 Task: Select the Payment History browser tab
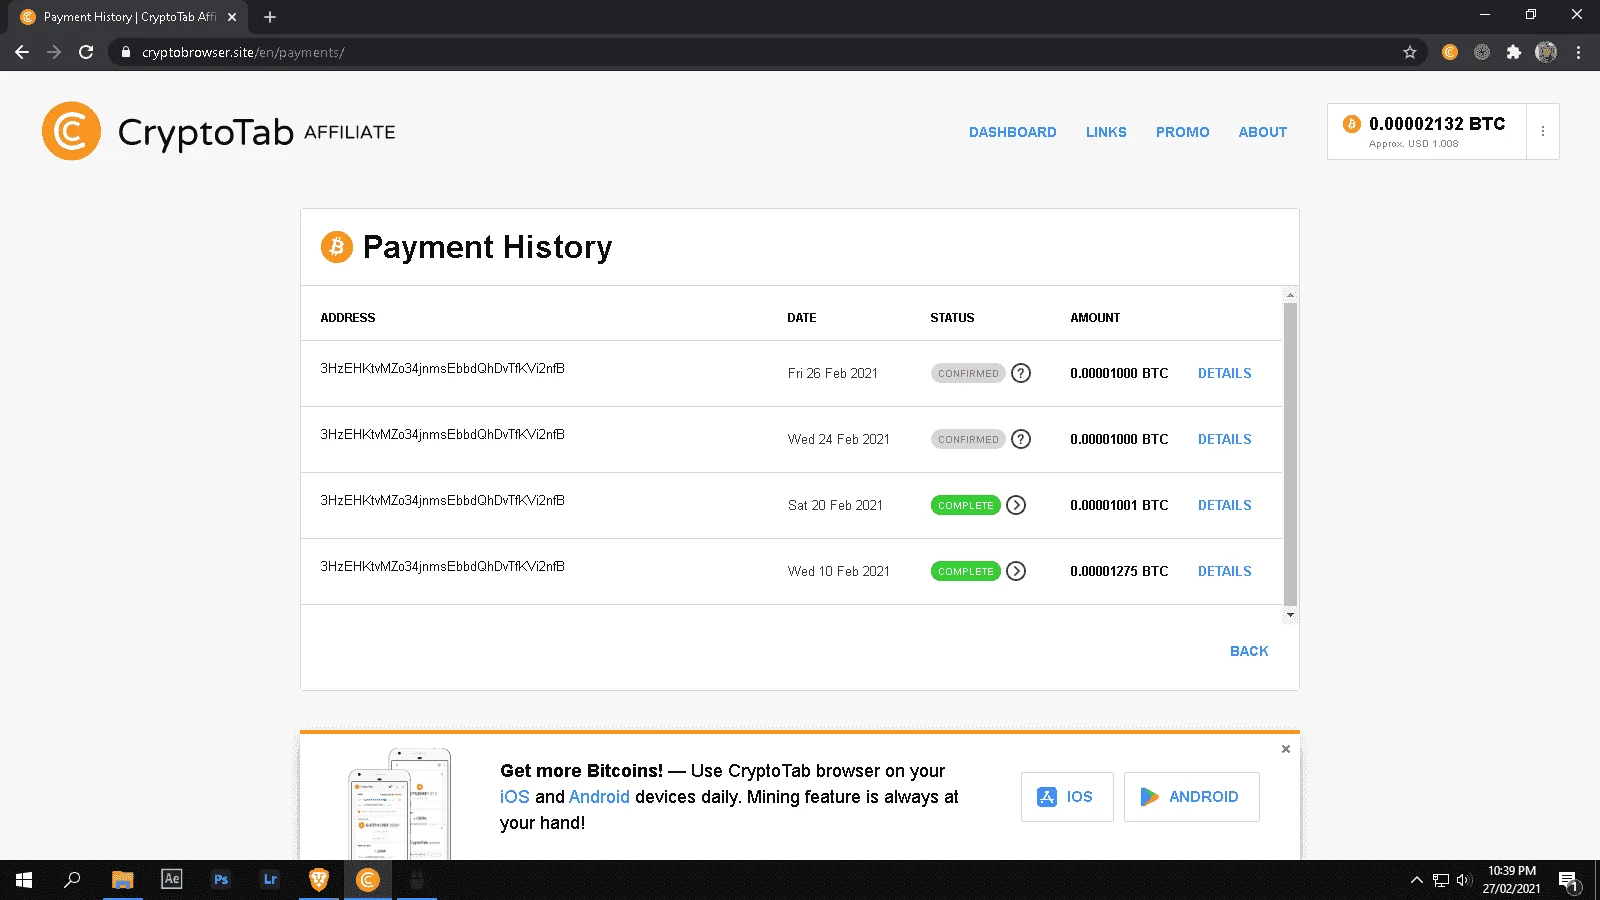click(x=129, y=17)
